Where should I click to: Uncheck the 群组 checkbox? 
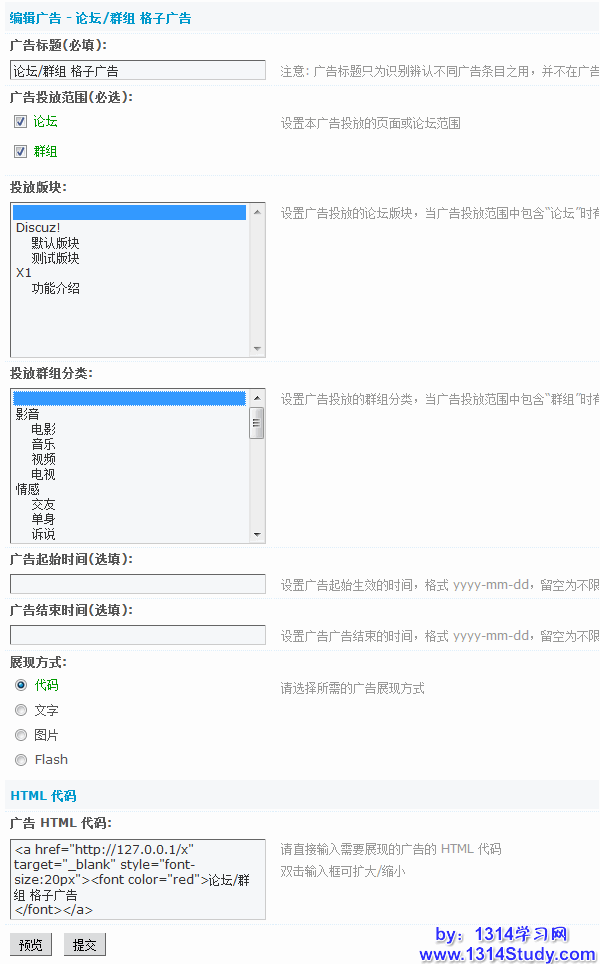click(x=20, y=152)
